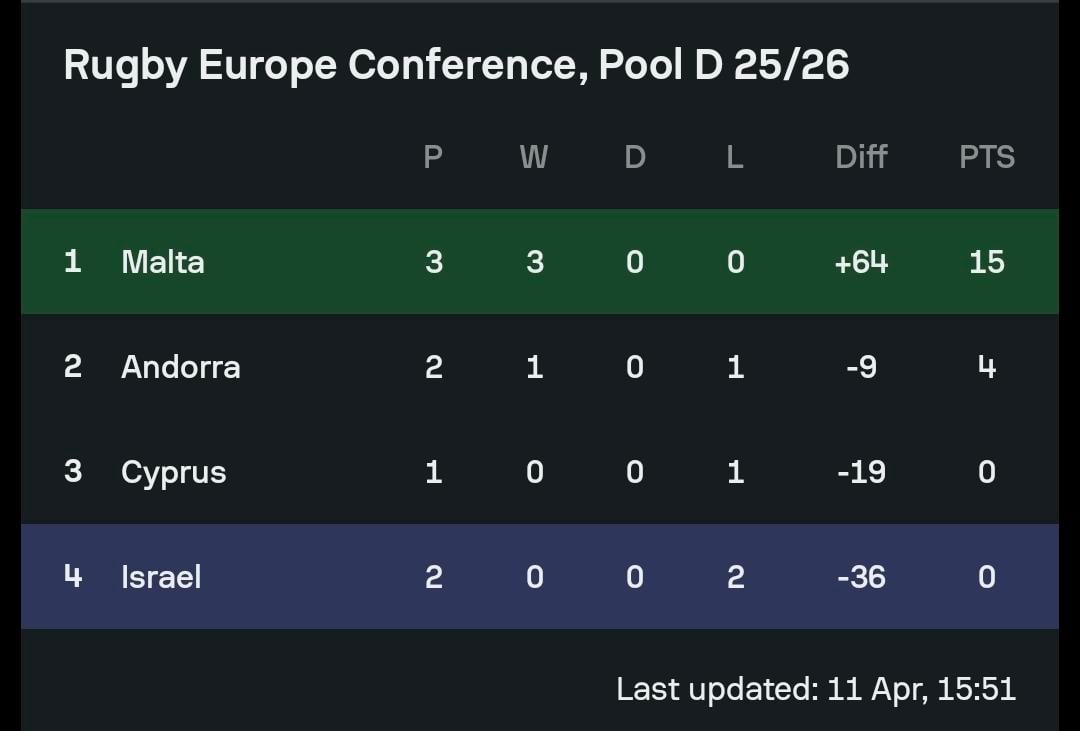Screen dimensions: 1080x731
Task: Click the PTS column header
Action: (986, 157)
